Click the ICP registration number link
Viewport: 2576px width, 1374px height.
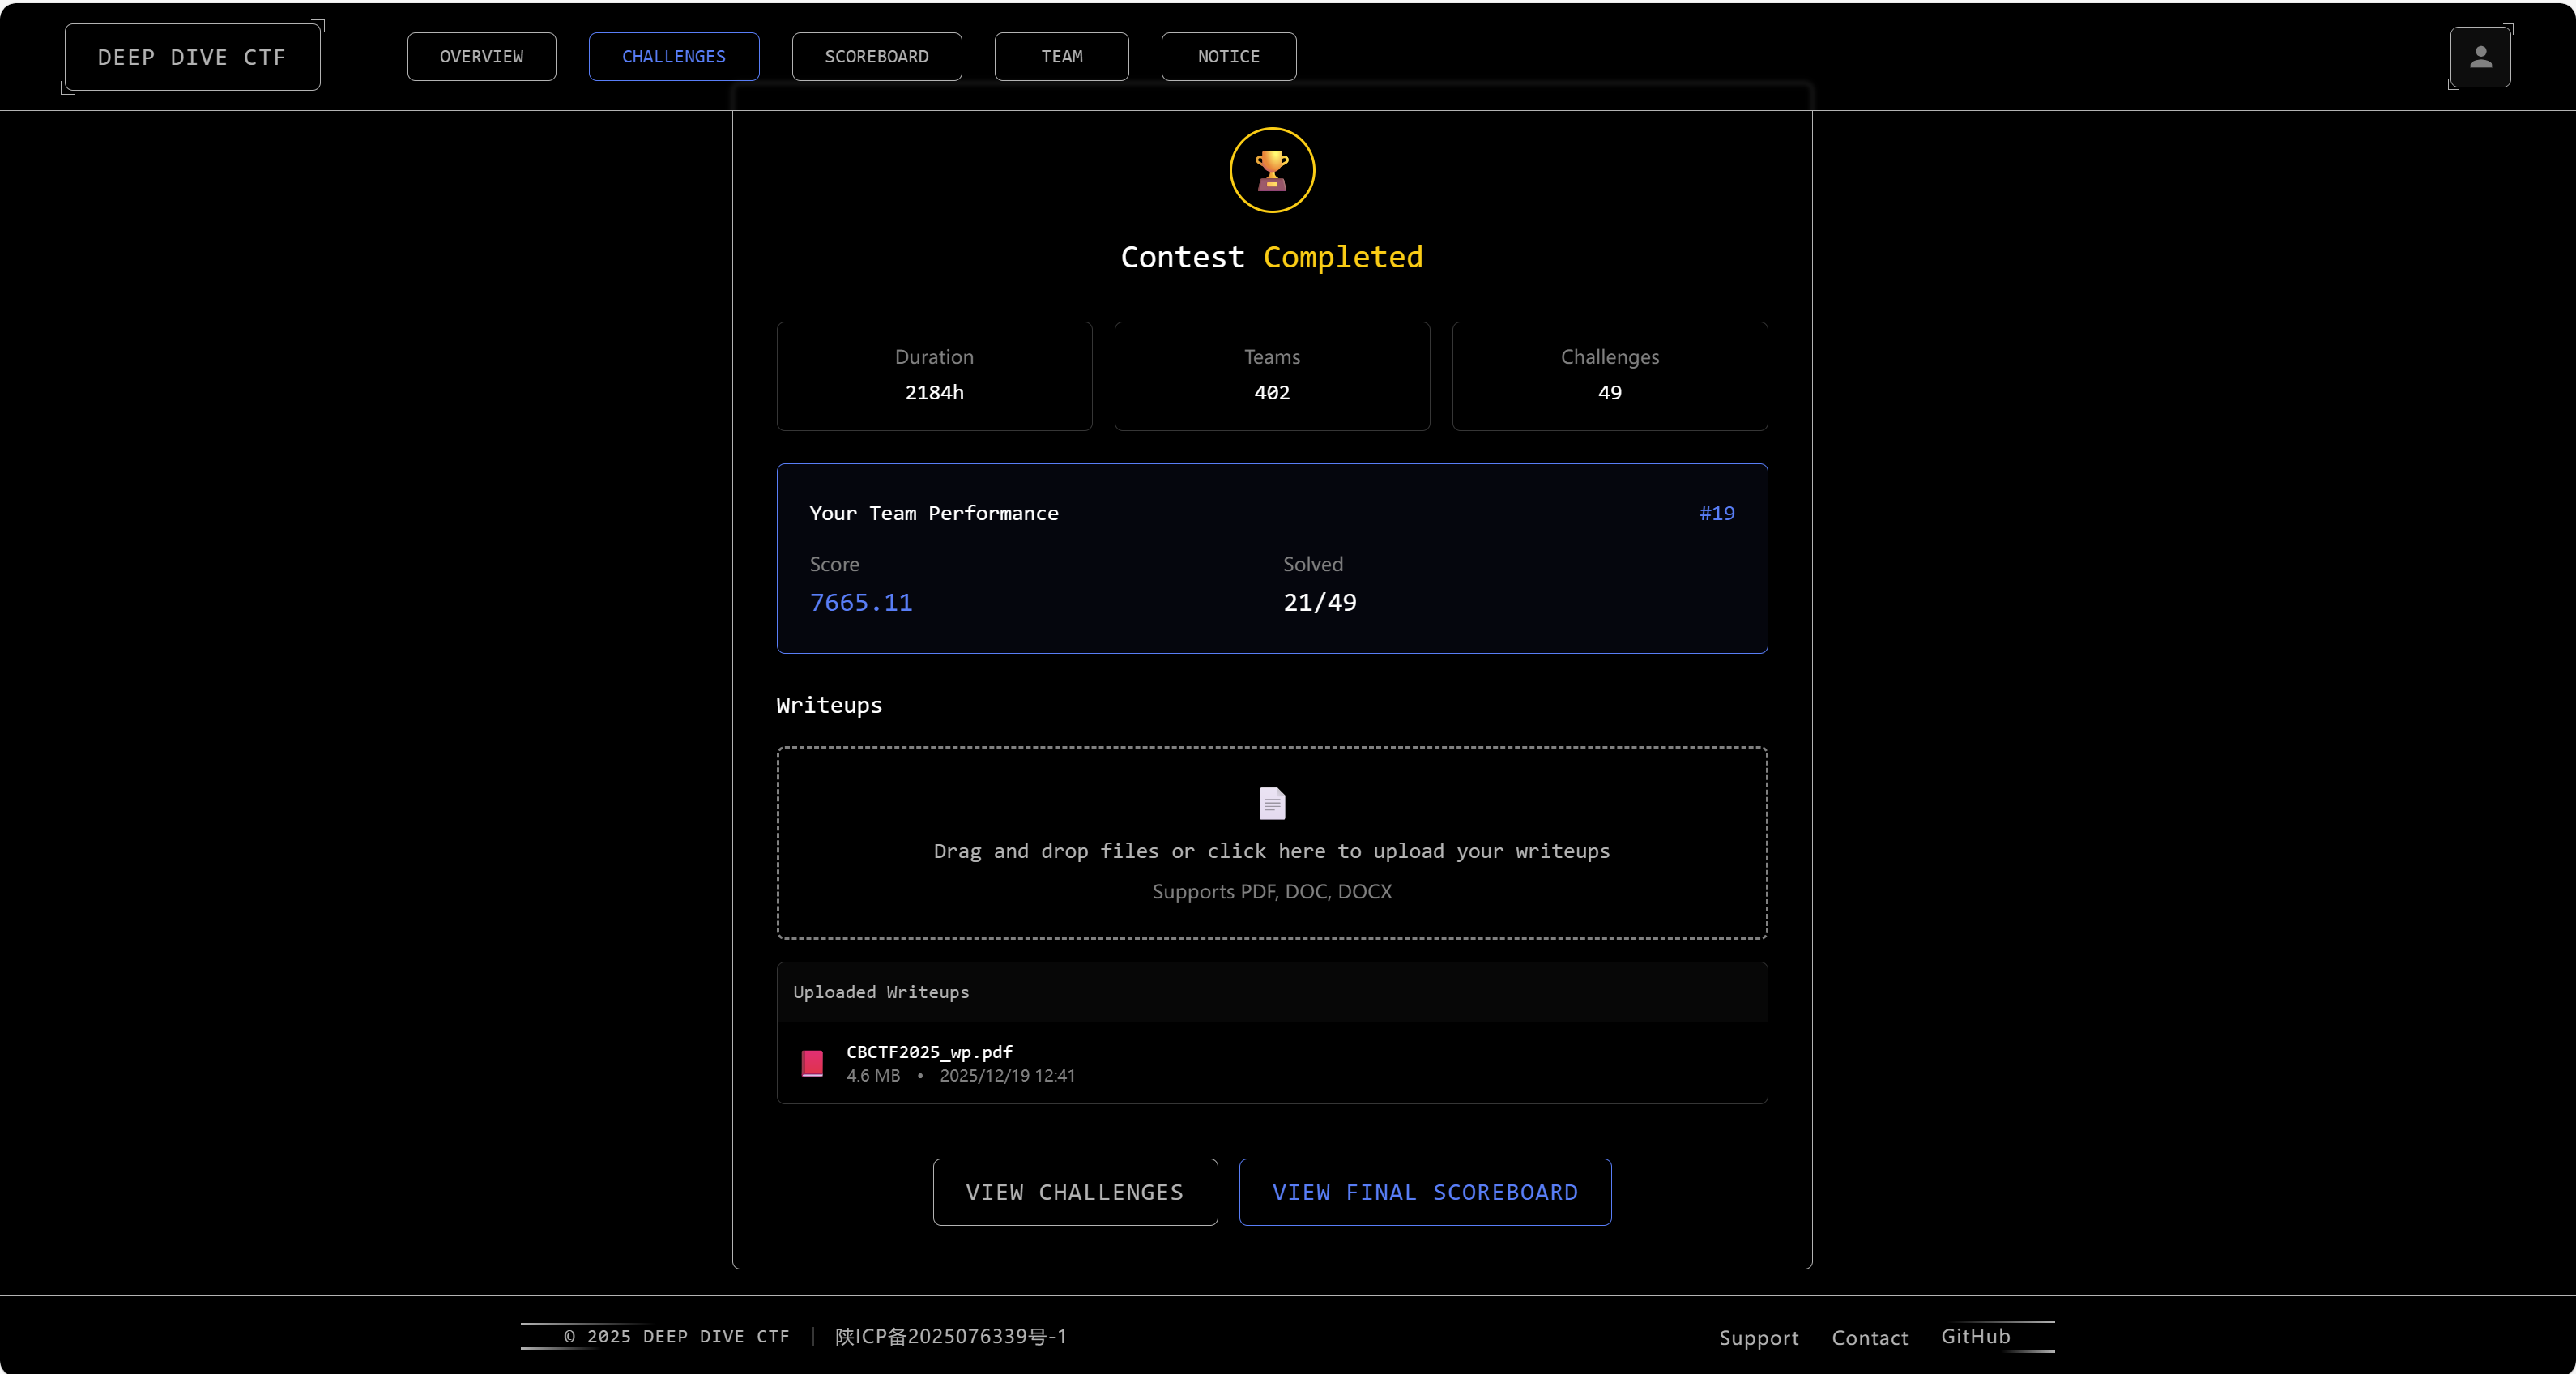tap(951, 1337)
